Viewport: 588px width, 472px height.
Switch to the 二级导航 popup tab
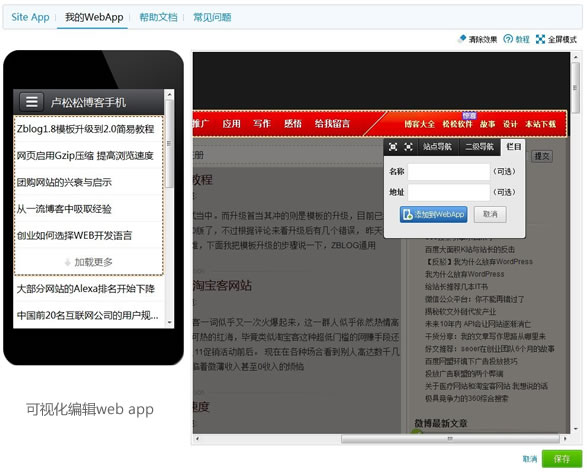pos(479,147)
